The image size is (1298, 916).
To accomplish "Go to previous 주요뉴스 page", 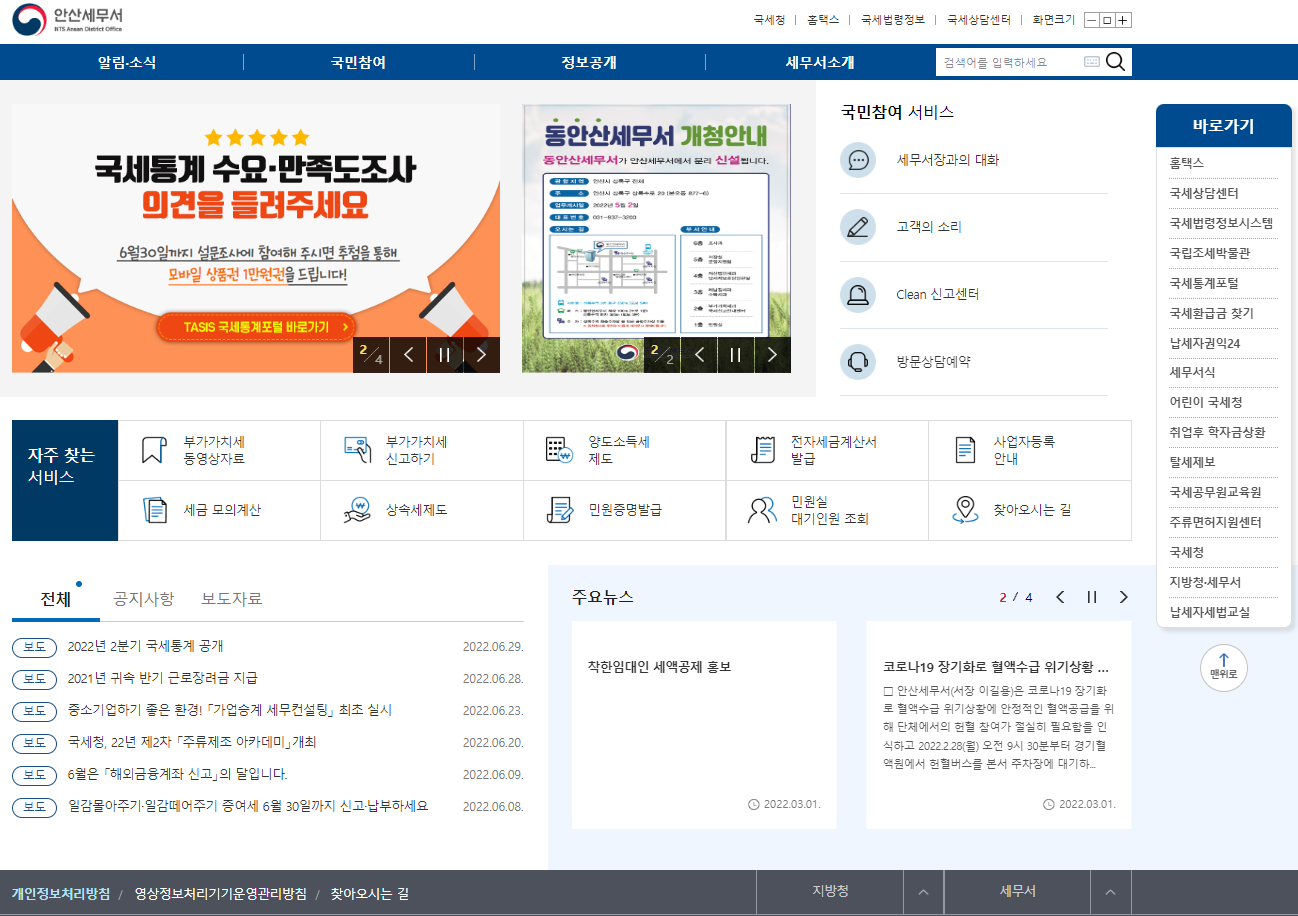I will click(1060, 597).
